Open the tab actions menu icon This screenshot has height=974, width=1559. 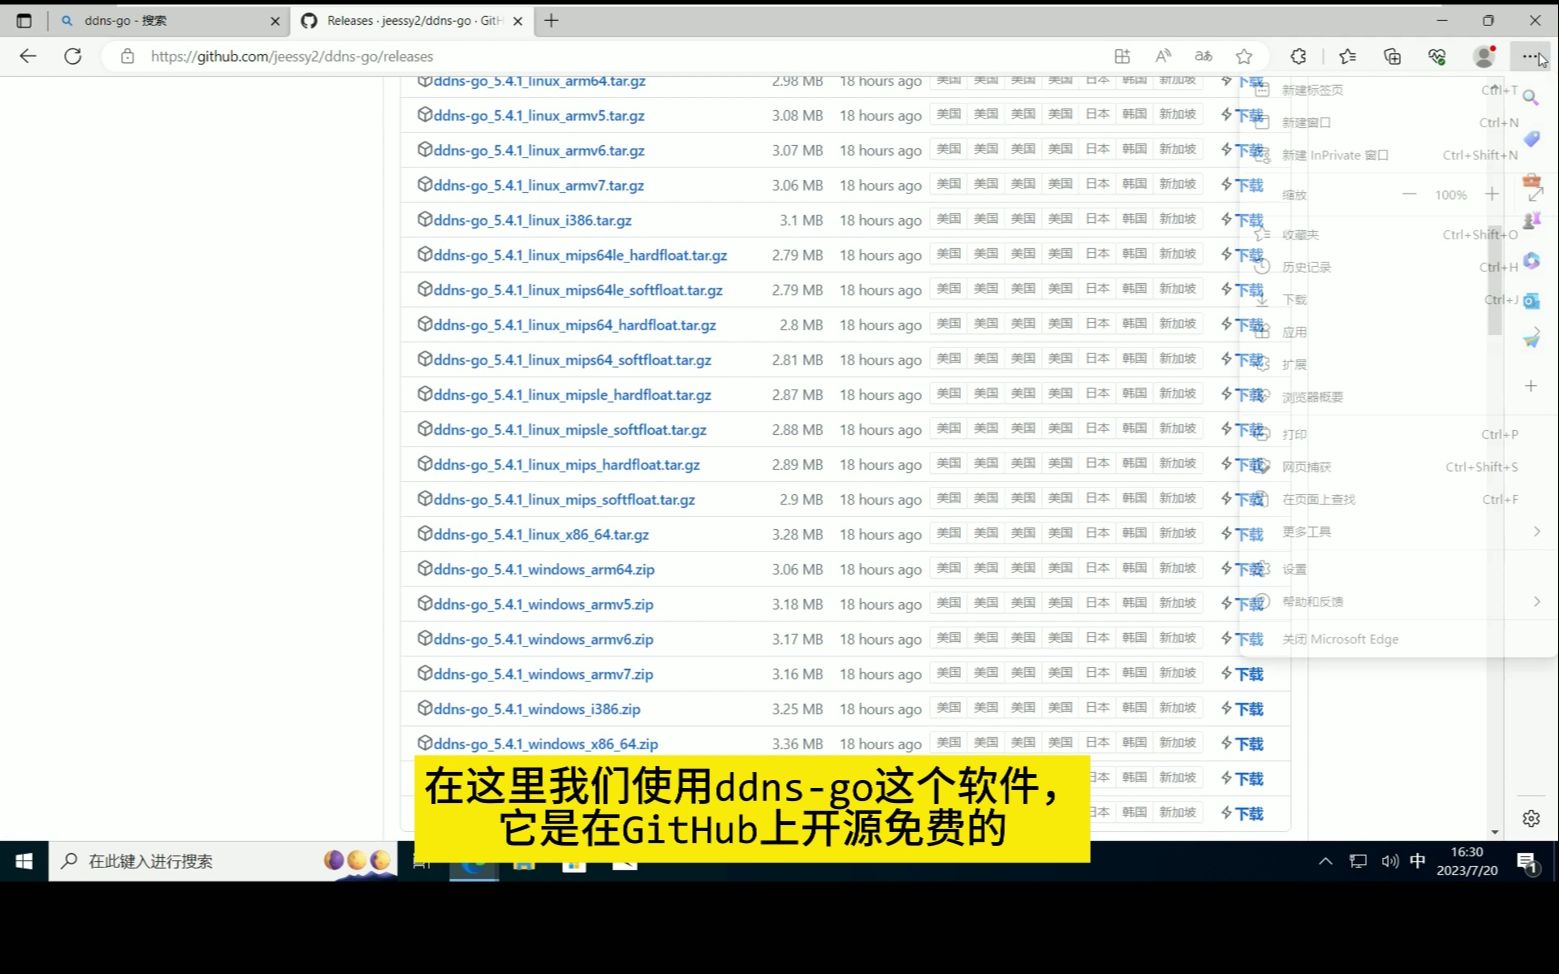24,20
